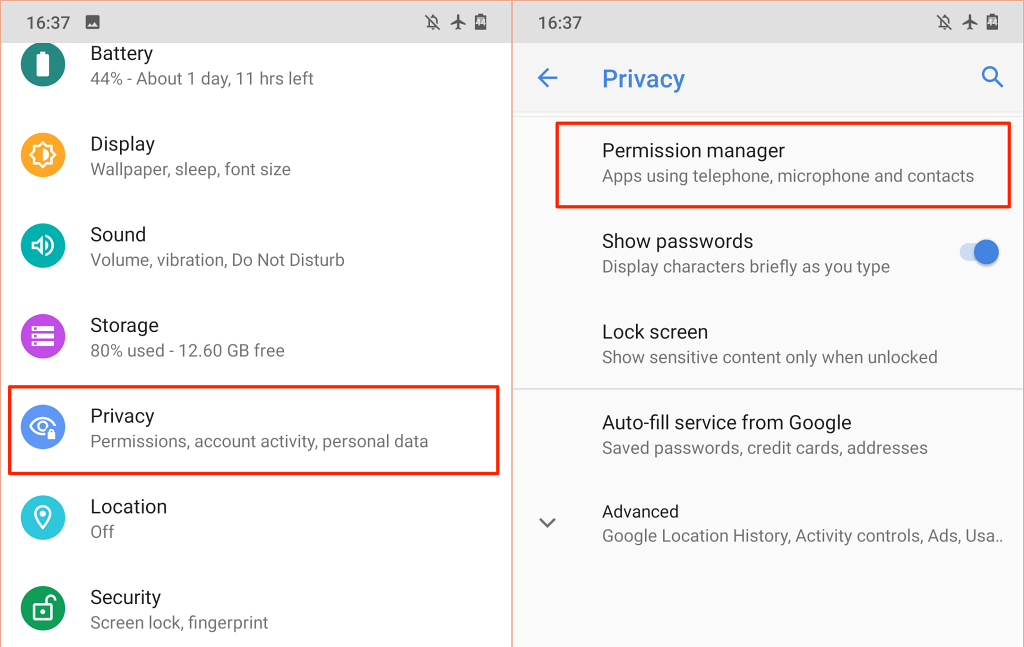Screen dimensions: 1024x647
Task: Open search in Privacy settings
Action: click(x=992, y=78)
